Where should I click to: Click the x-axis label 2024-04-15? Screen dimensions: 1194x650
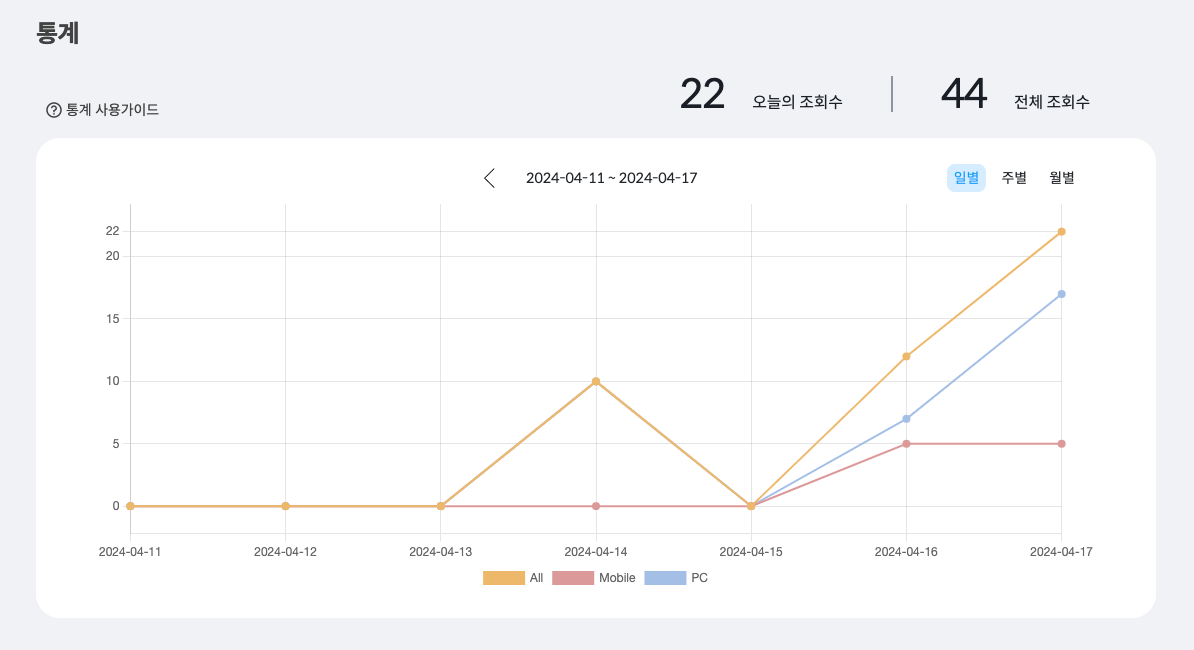pyautogui.click(x=751, y=552)
